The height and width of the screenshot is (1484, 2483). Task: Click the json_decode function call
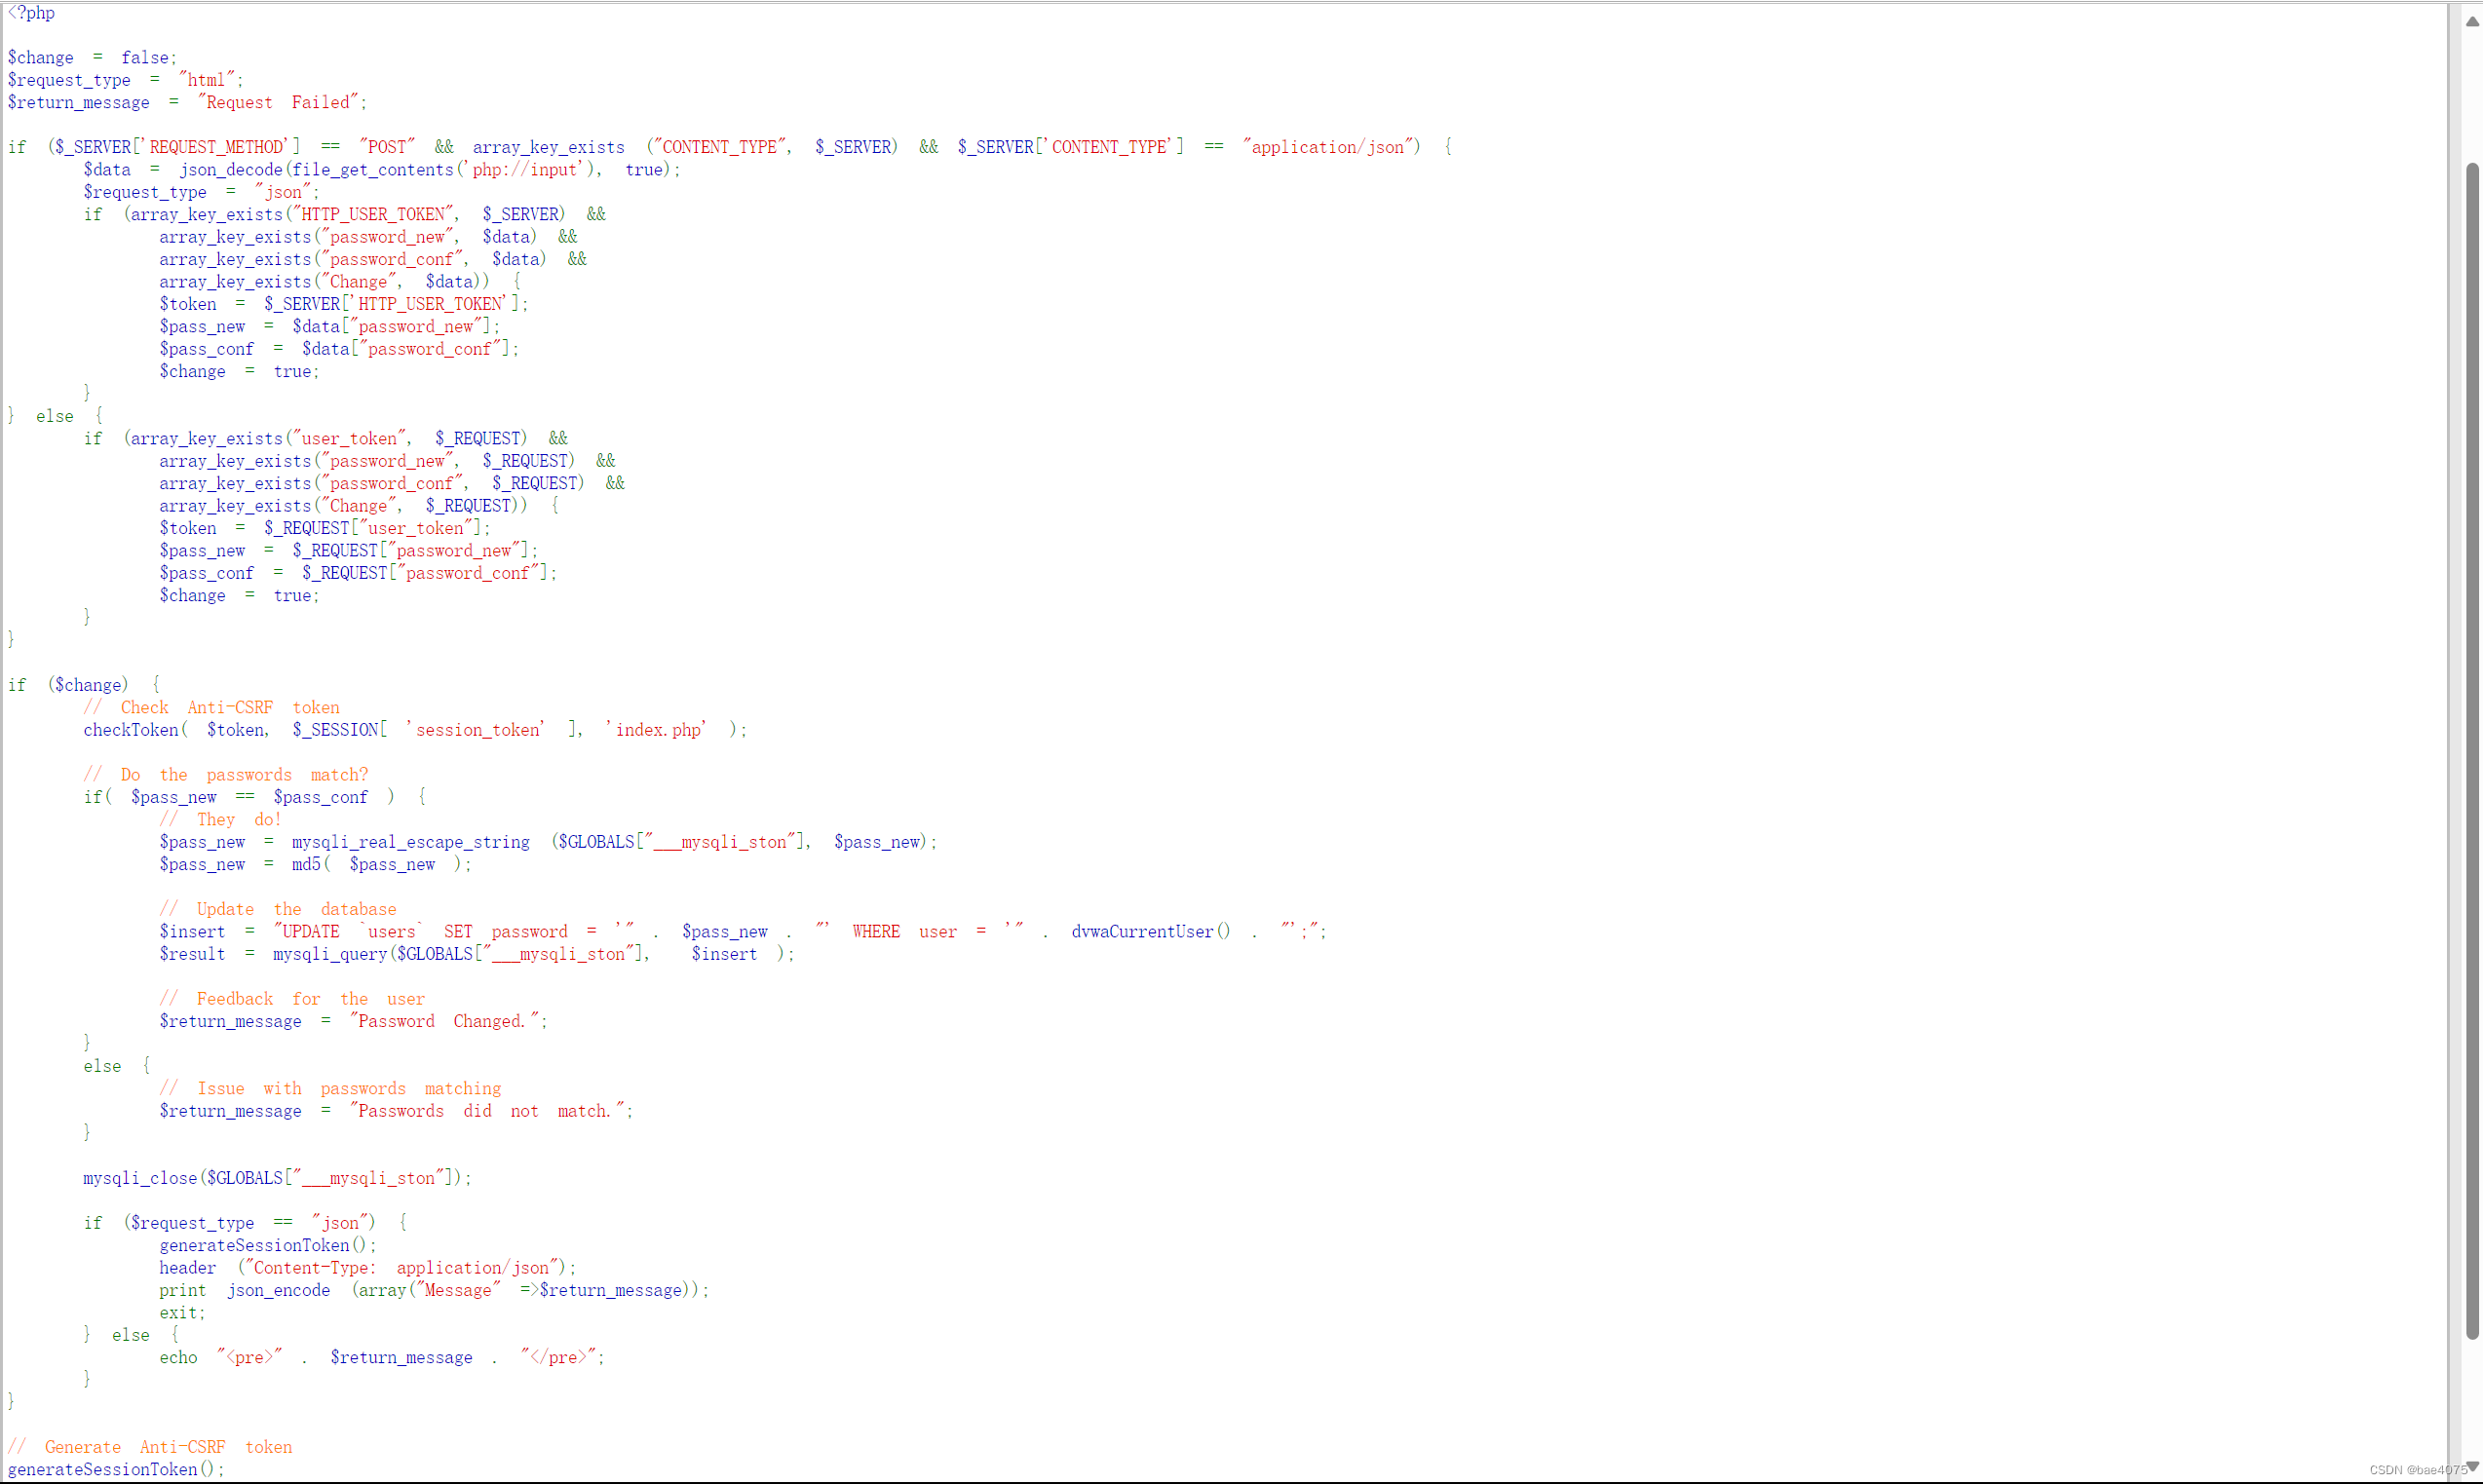point(230,170)
